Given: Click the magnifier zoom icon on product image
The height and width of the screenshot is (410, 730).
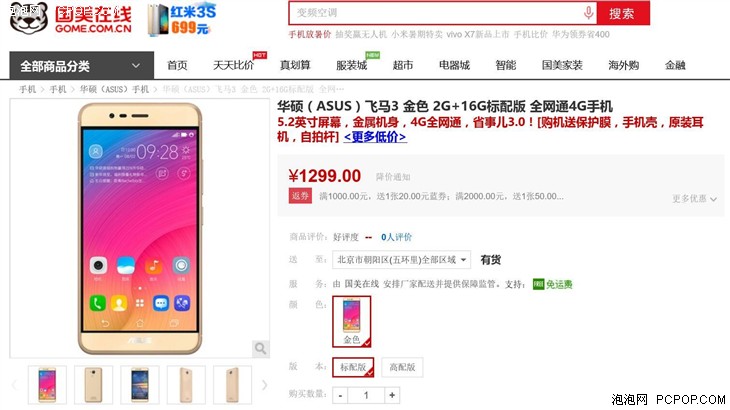Looking at the screenshot, I should [x=260, y=348].
